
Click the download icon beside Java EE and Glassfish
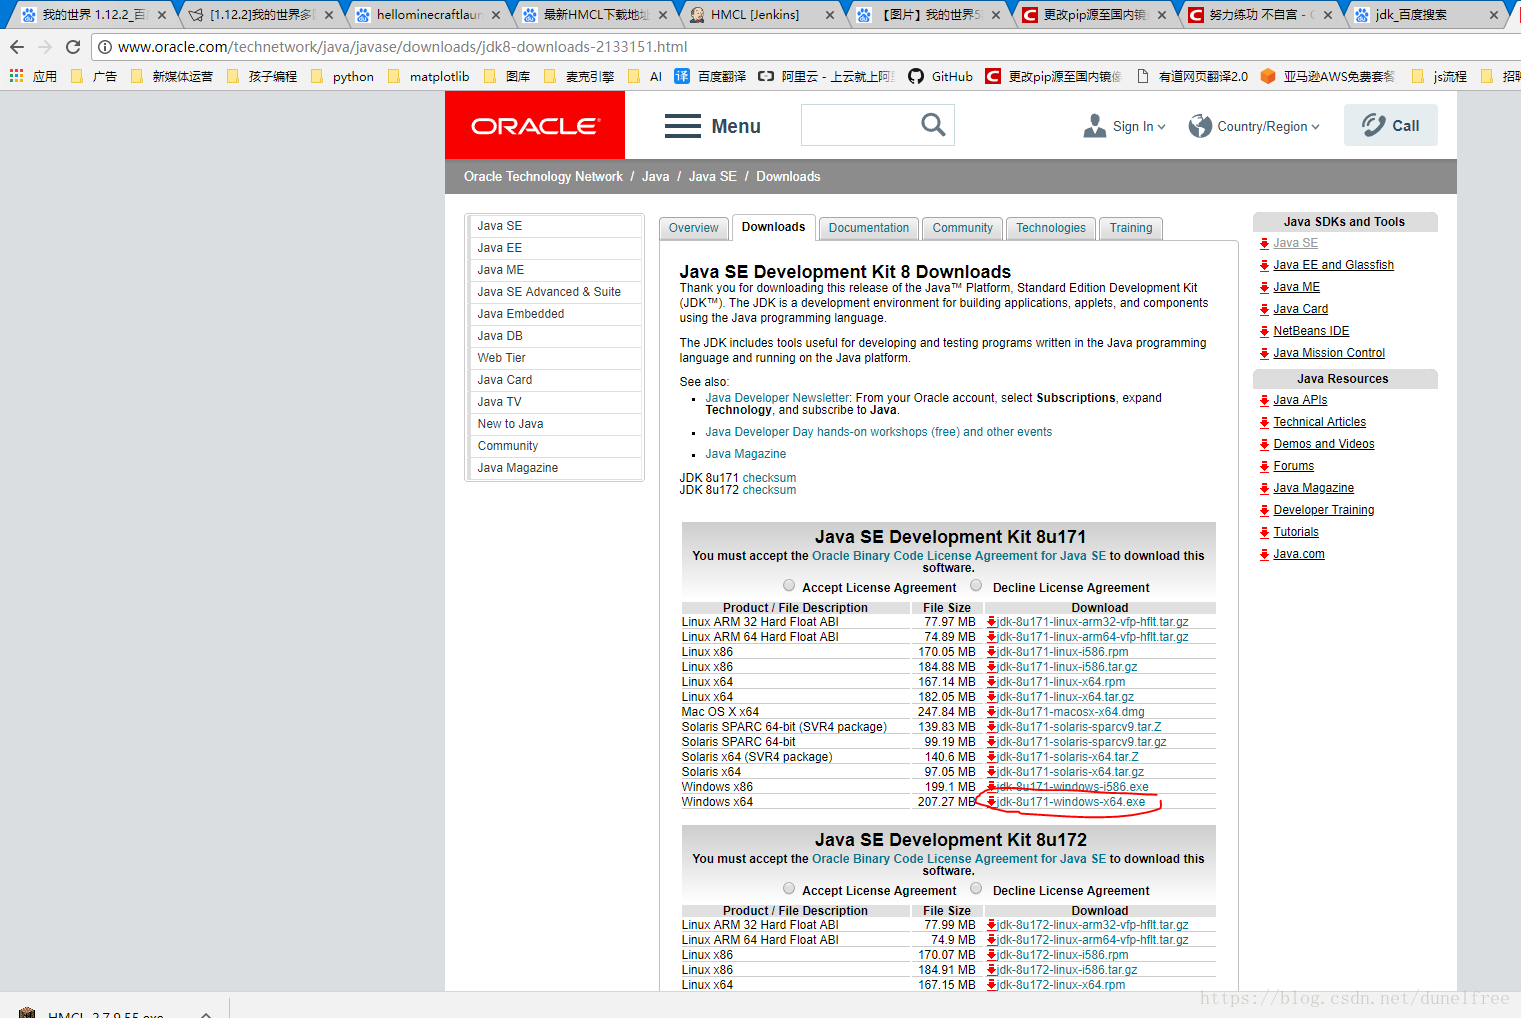[x=1265, y=266]
